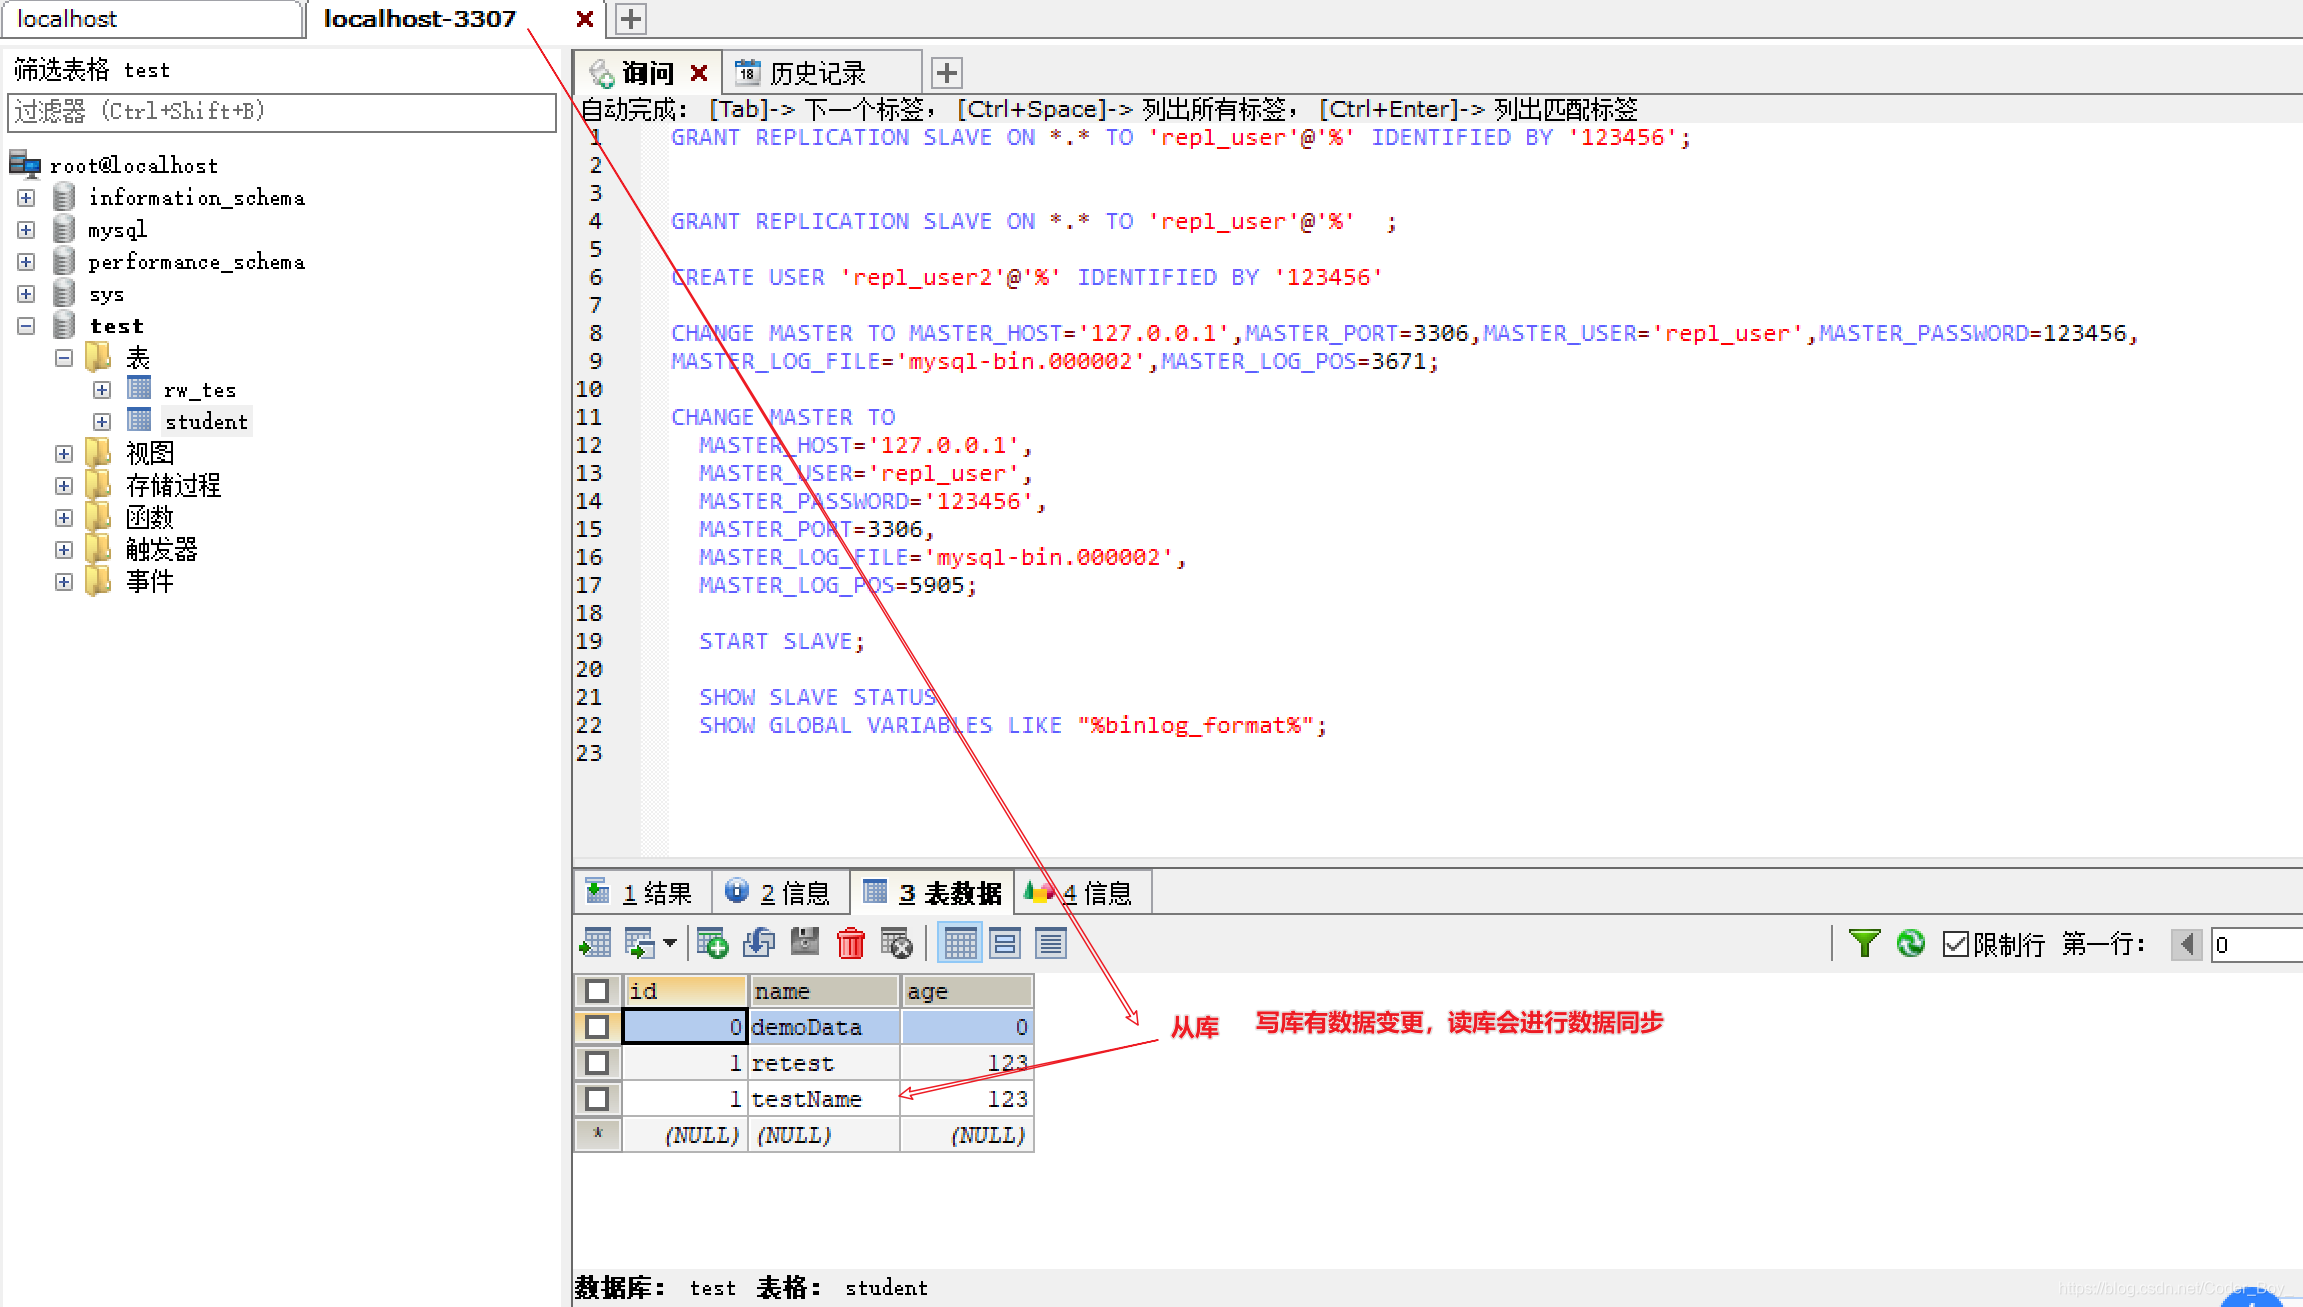Click the table filter input field
This screenshot has width=2303, height=1307.
(x=281, y=112)
